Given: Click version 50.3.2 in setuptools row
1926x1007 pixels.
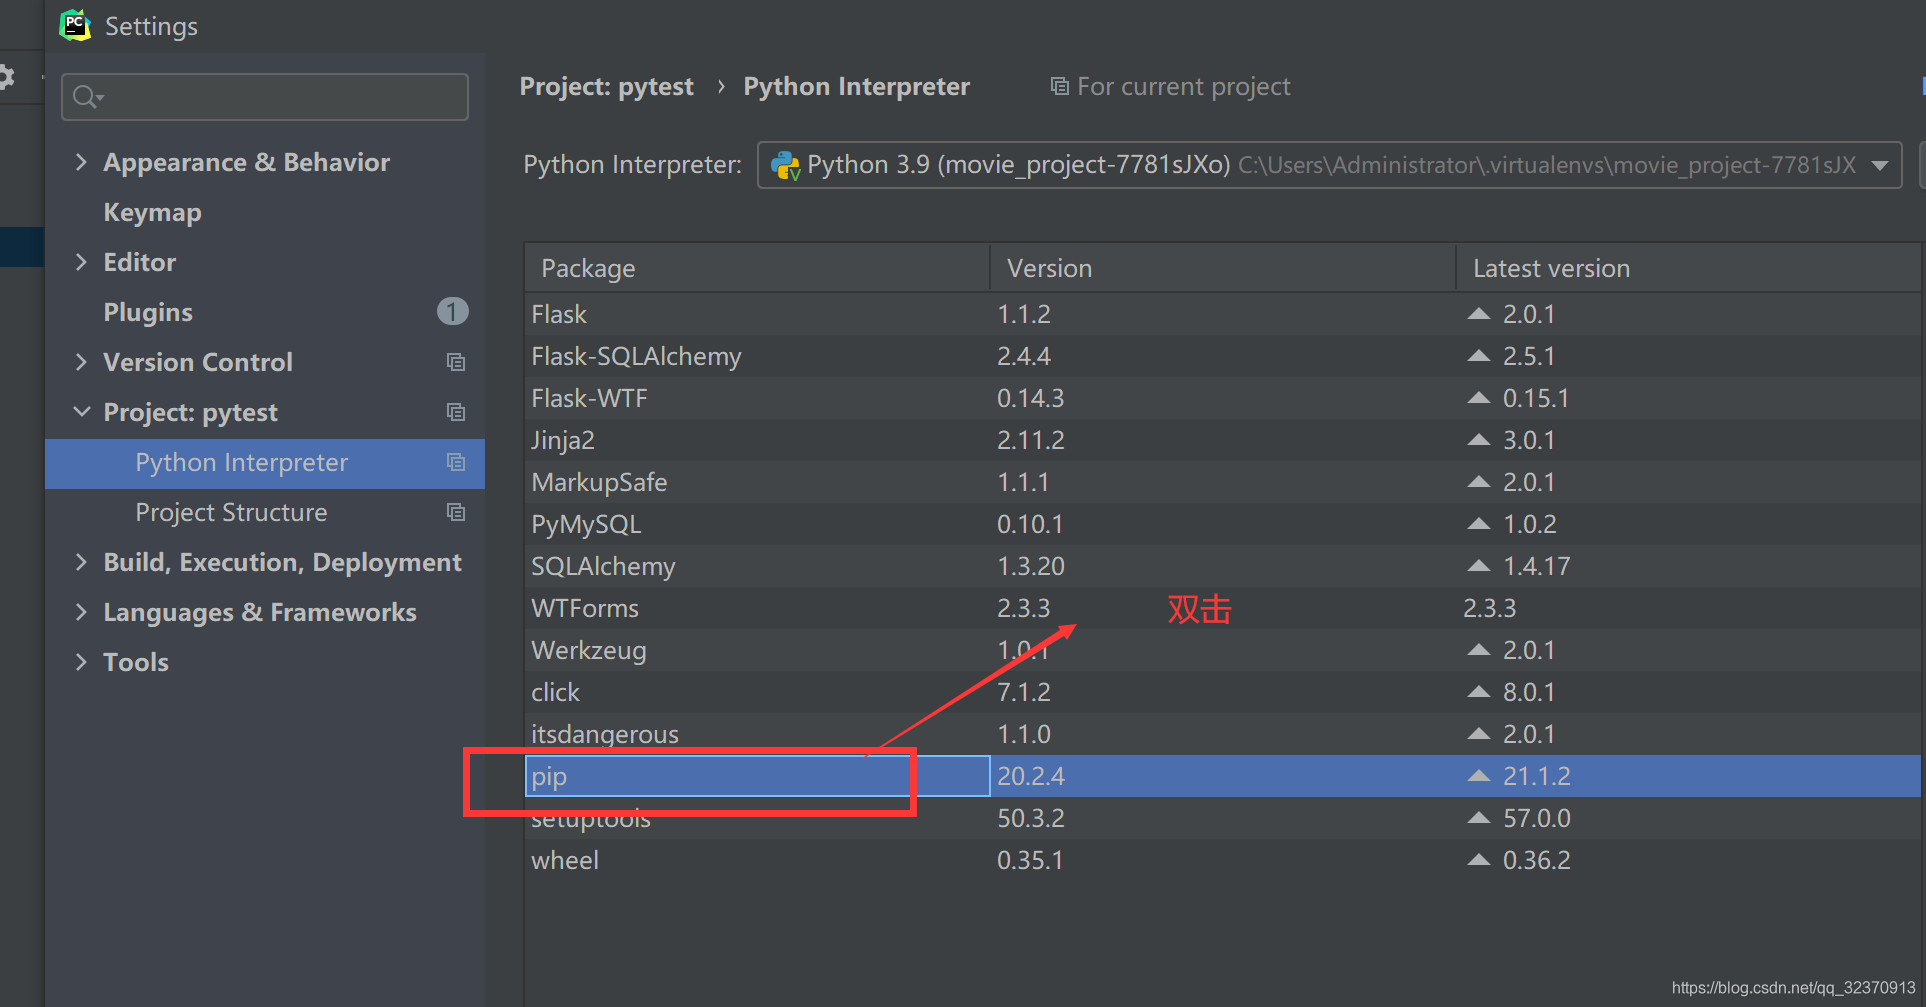Looking at the screenshot, I should tap(1031, 818).
